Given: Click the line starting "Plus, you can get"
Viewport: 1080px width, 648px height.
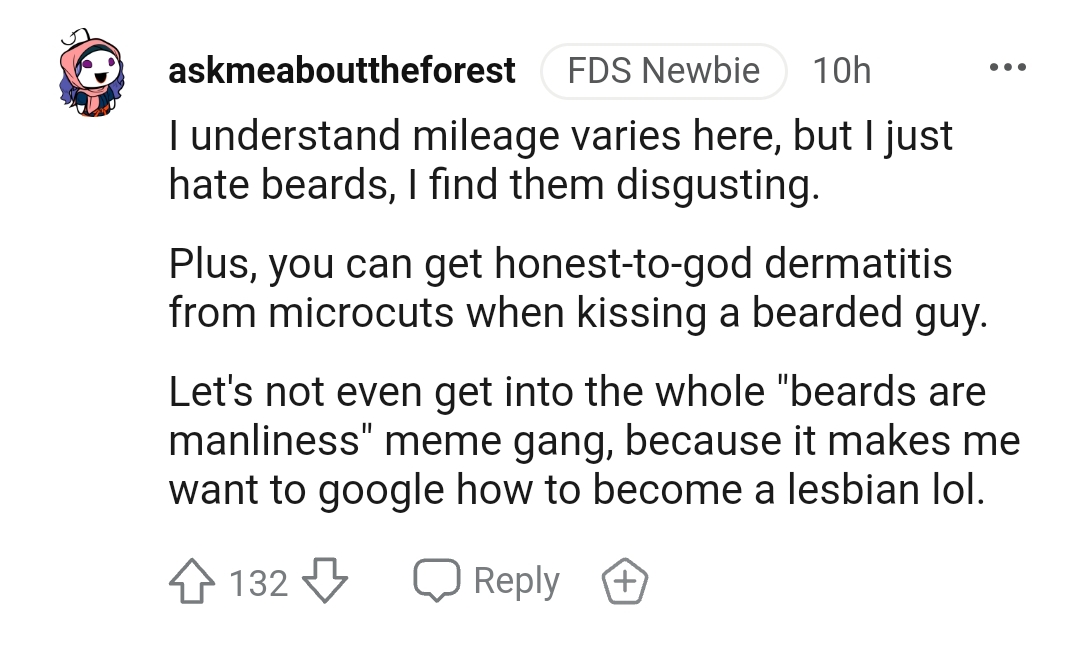Looking at the screenshot, I should [x=561, y=264].
